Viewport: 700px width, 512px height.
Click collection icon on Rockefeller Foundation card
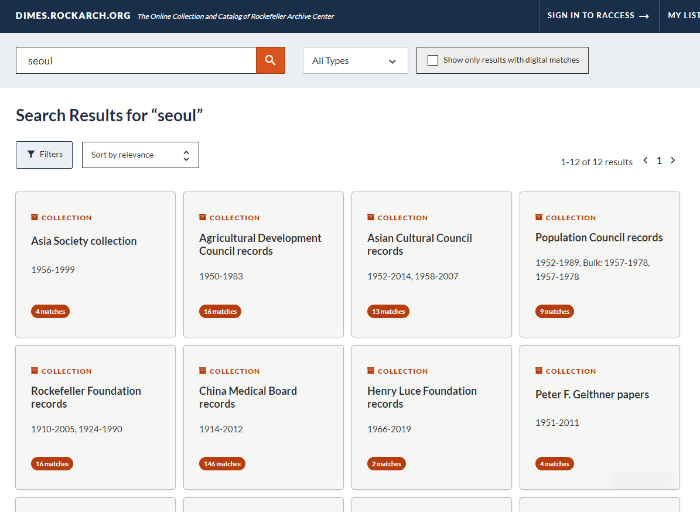point(34,371)
